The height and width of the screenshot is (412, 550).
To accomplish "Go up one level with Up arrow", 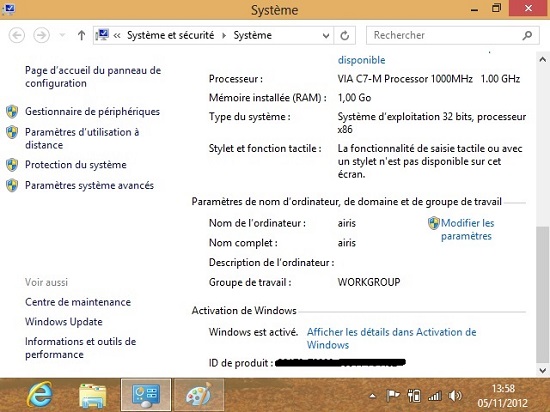I will [81, 35].
